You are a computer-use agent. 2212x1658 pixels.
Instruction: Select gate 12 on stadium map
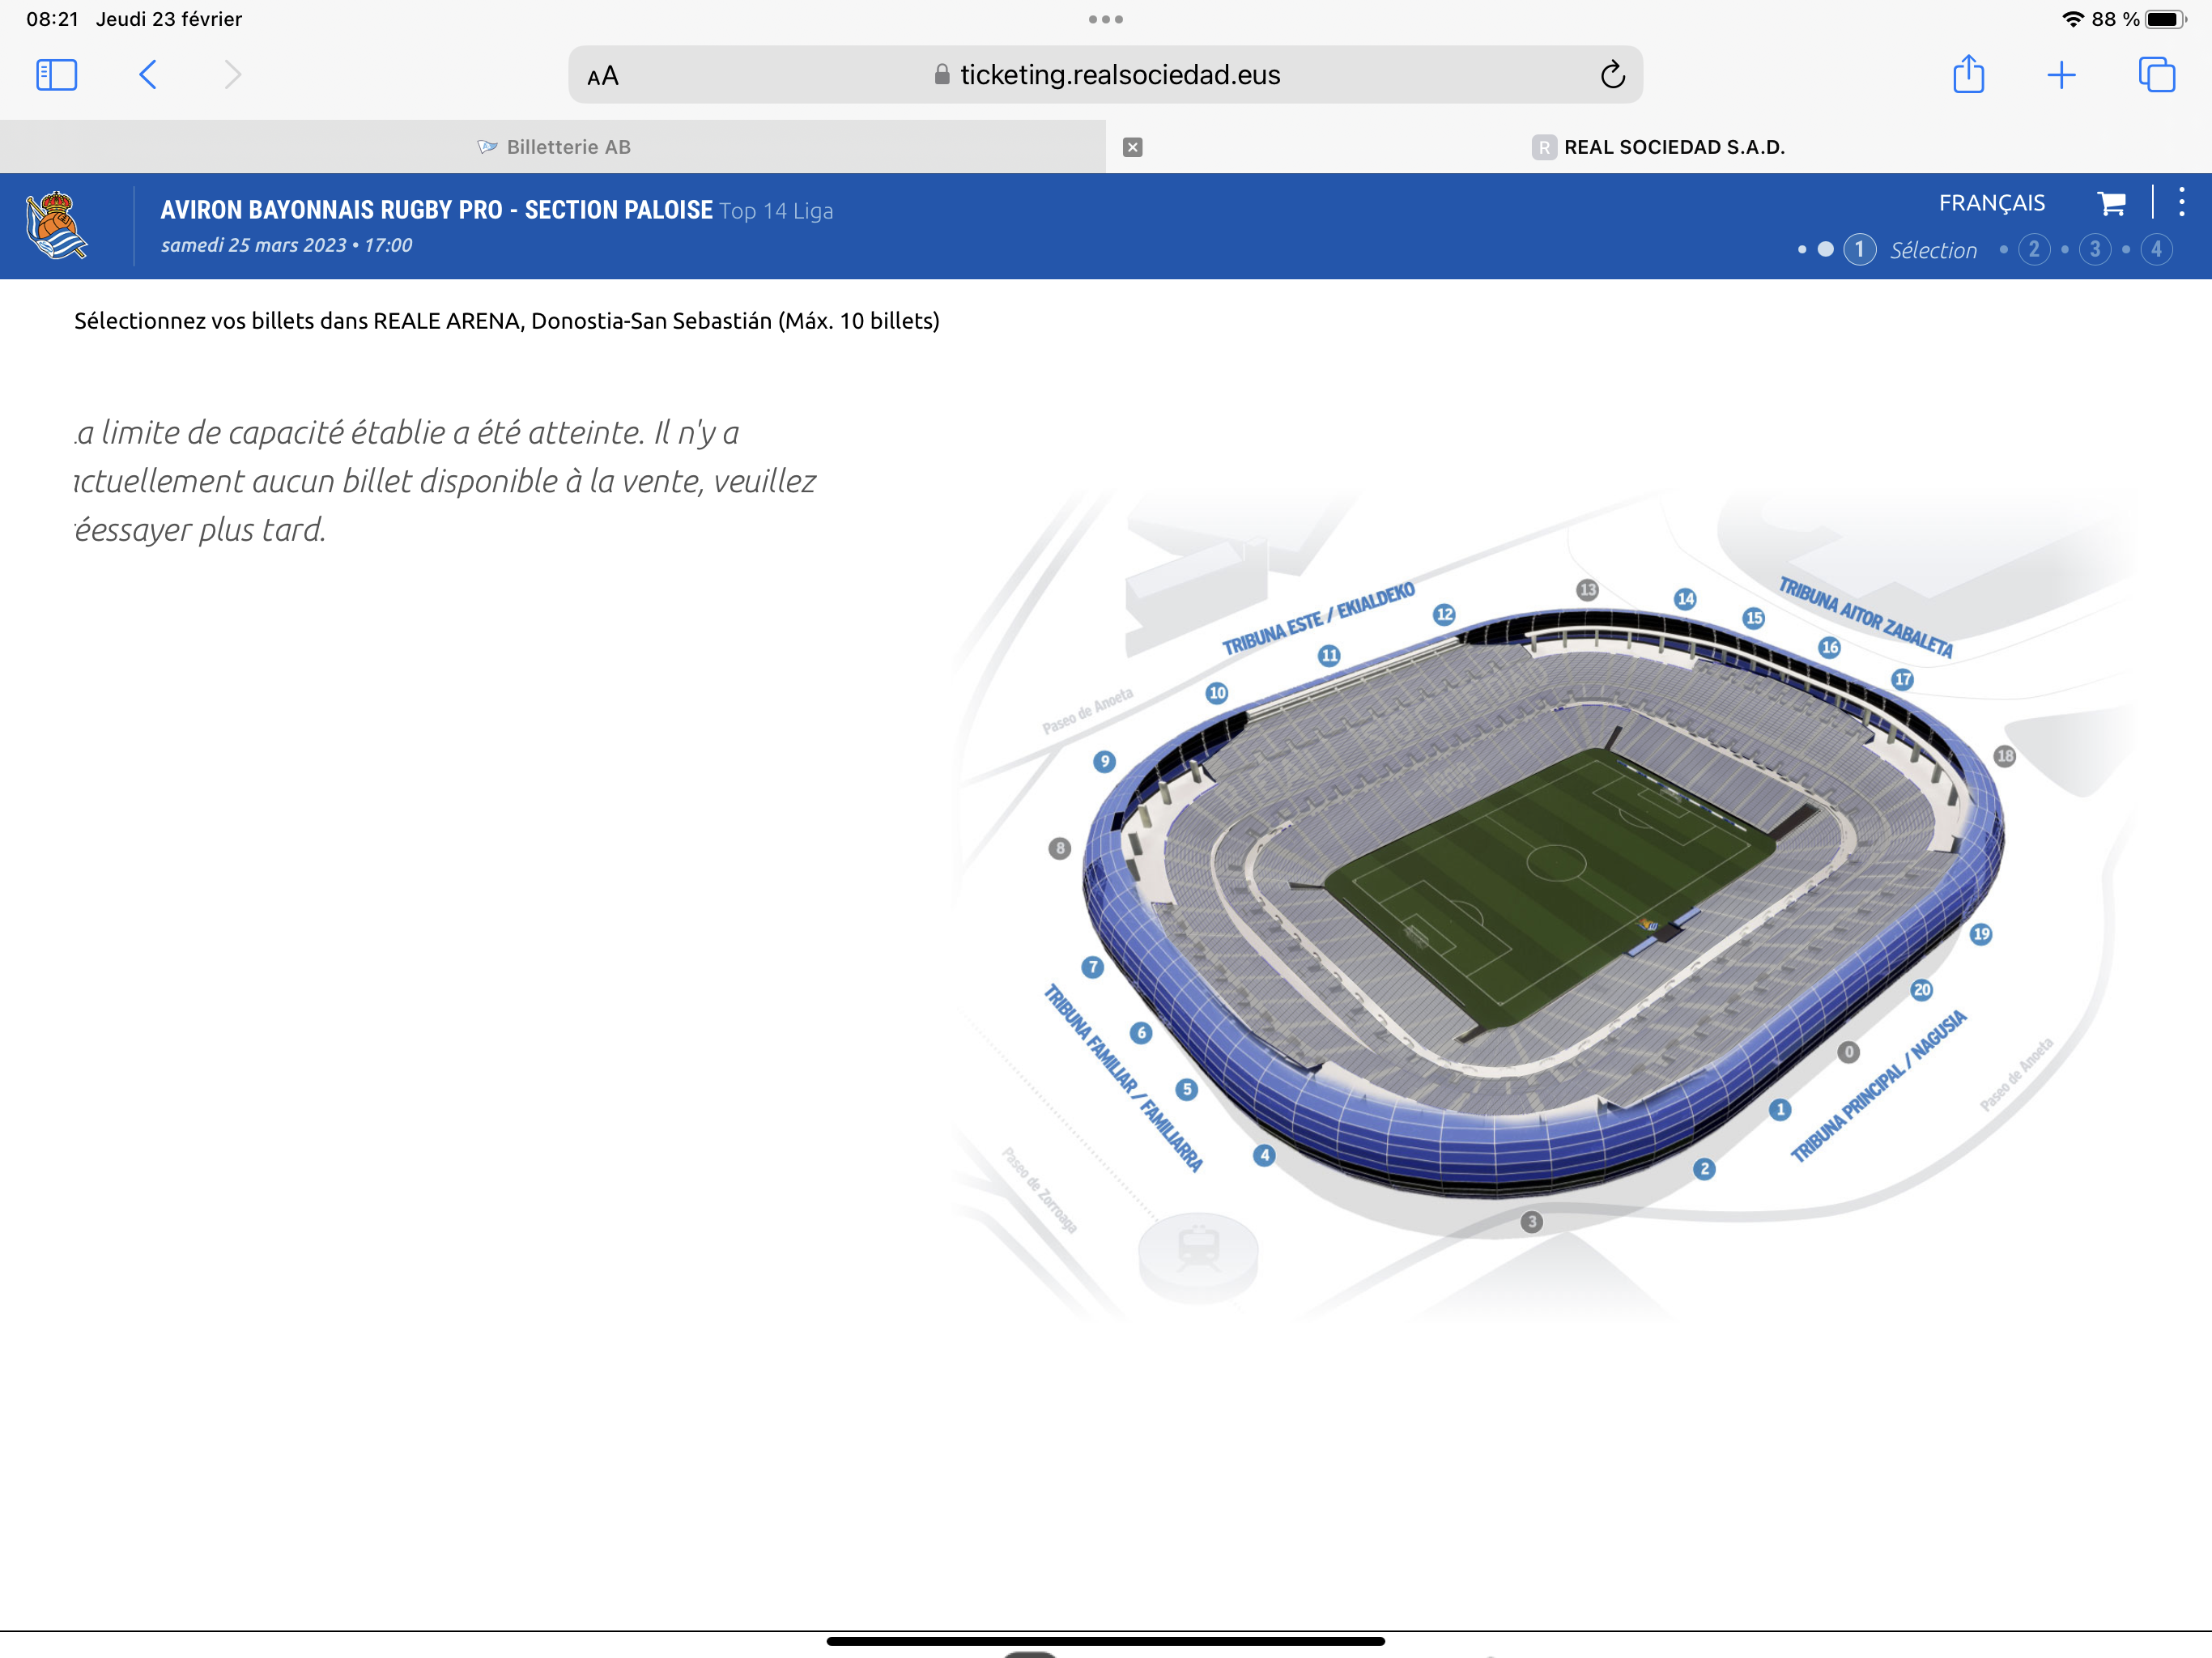tap(1444, 614)
